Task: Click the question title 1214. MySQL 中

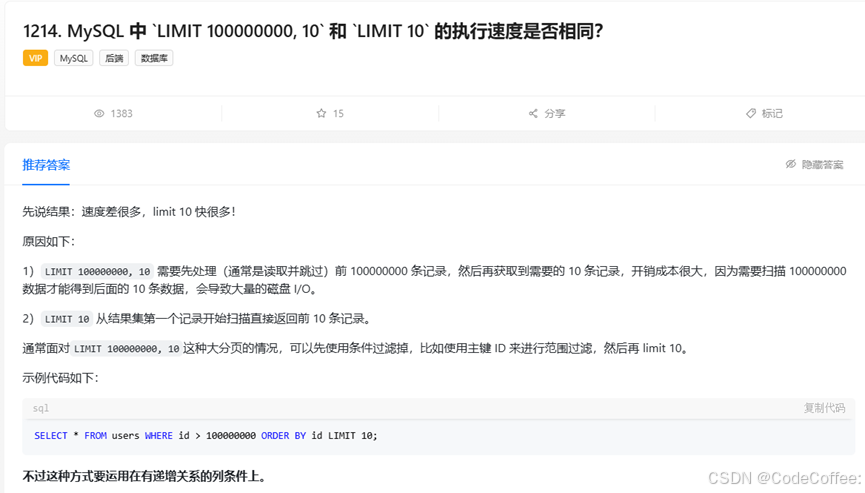Action: (313, 31)
